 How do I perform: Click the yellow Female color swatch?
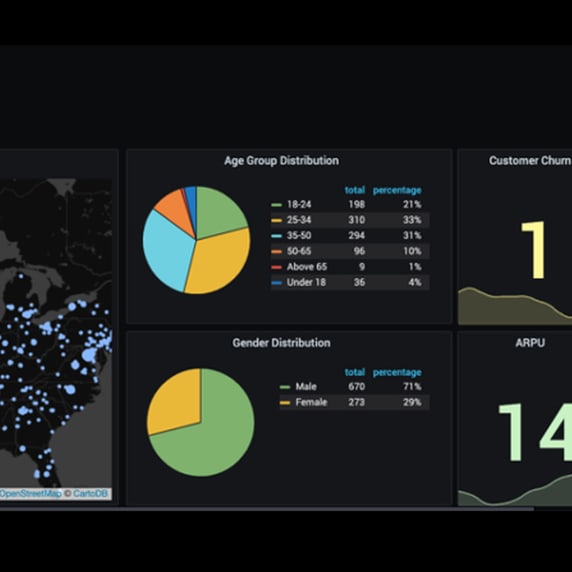(x=285, y=403)
